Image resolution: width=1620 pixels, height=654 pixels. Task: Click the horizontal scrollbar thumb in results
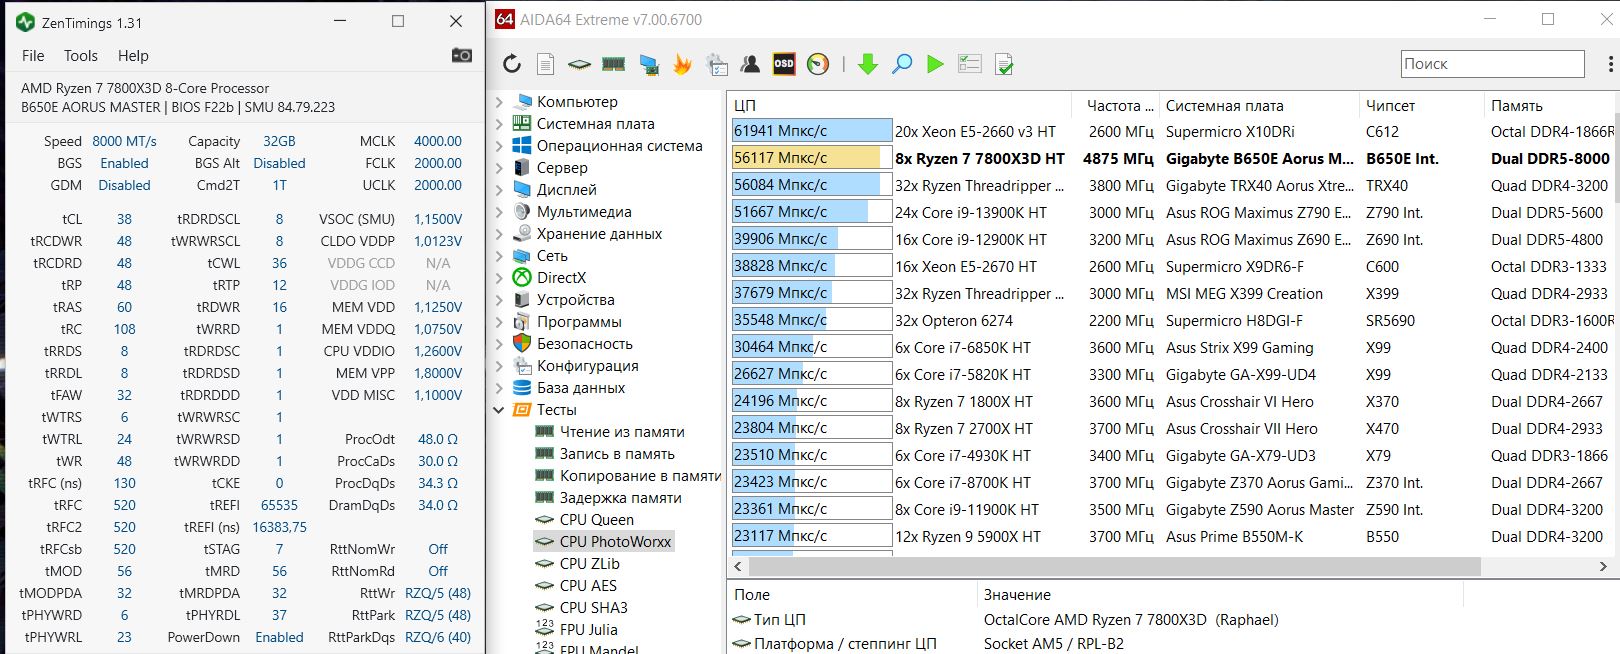1113,566
